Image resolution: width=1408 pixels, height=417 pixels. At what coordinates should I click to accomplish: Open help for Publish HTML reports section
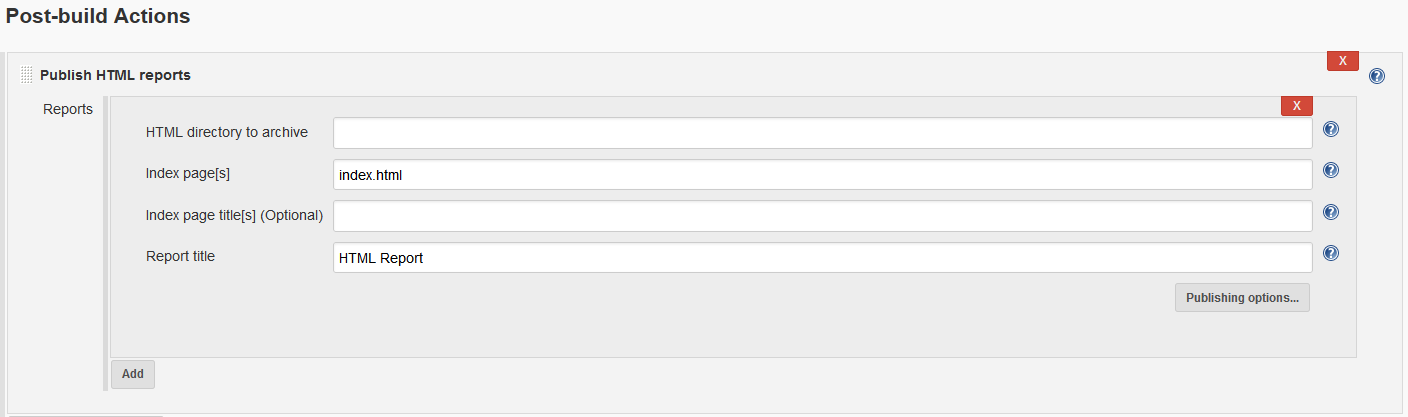click(1377, 76)
